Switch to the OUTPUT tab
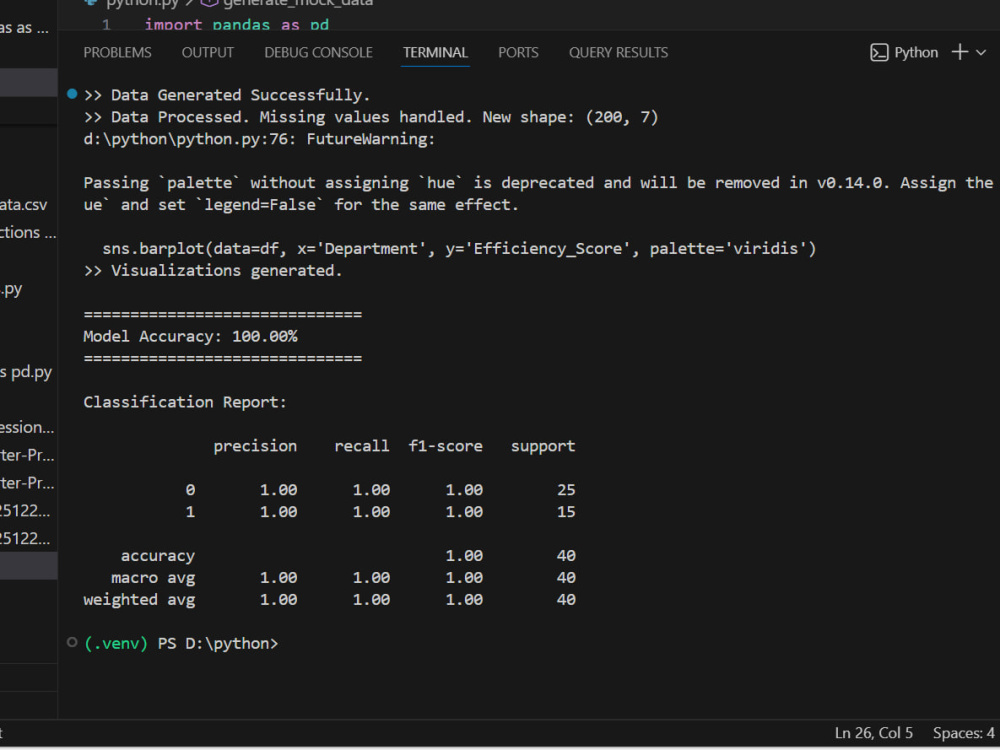Image resolution: width=1000 pixels, height=750 pixels. (x=207, y=52)
